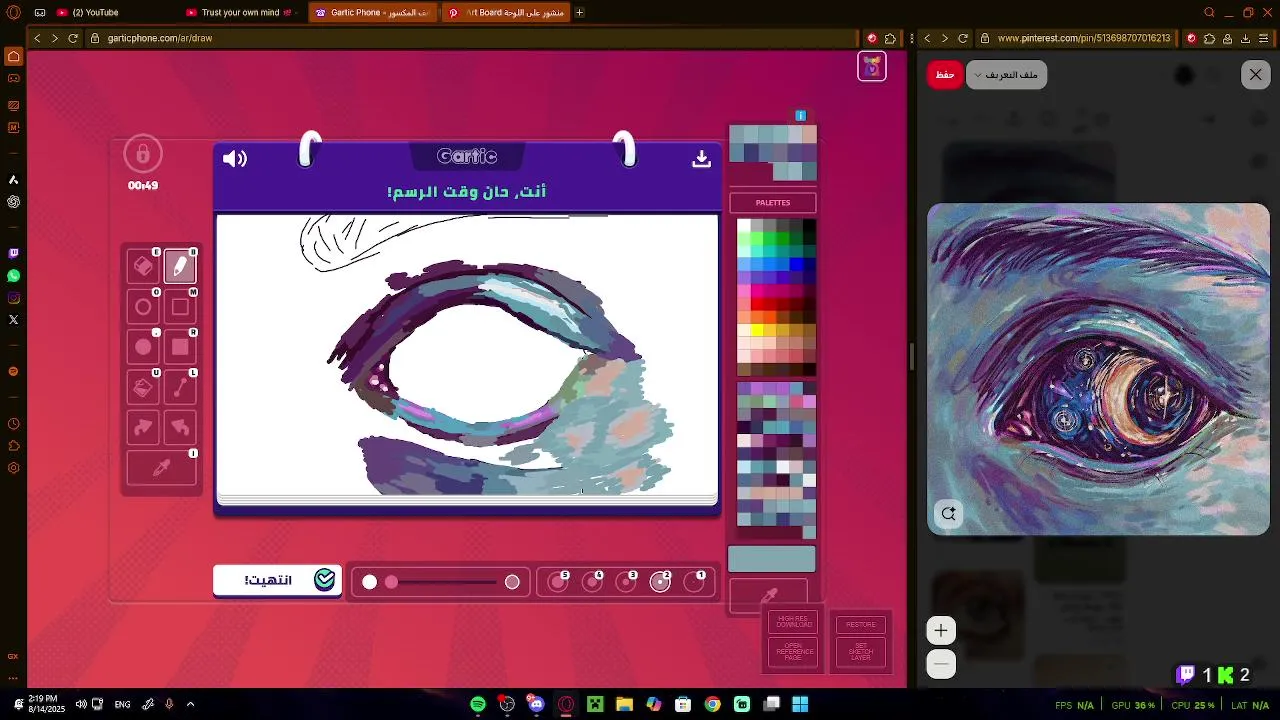Open a new browser tab
Screen dimensions: 1280x720
point(580,12)
